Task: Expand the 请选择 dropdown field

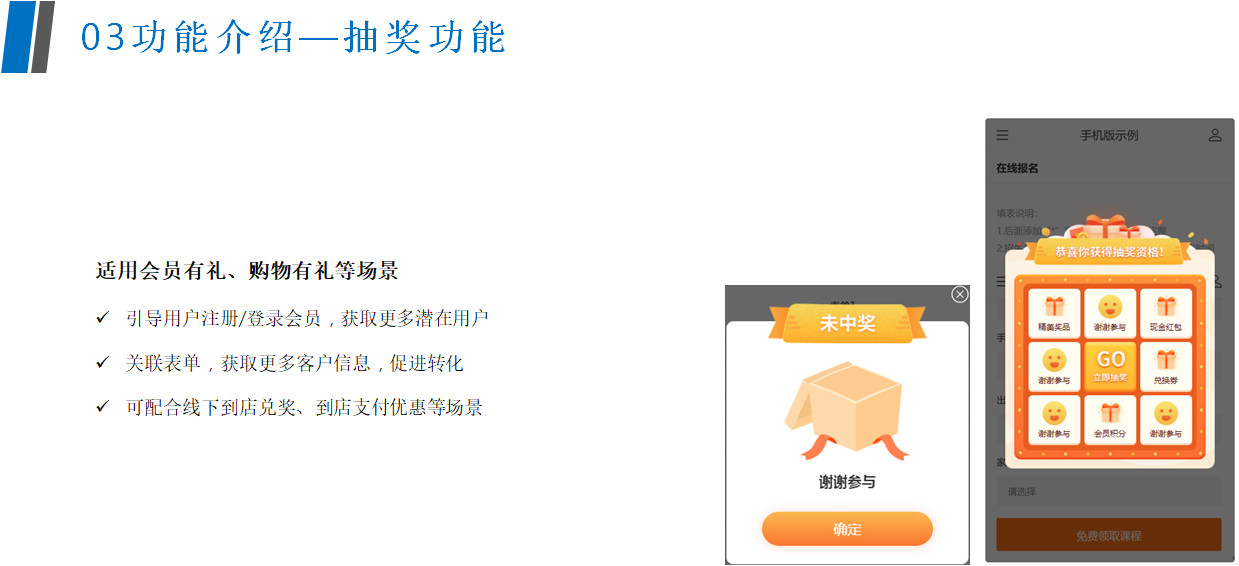Action: point(1108,491)
